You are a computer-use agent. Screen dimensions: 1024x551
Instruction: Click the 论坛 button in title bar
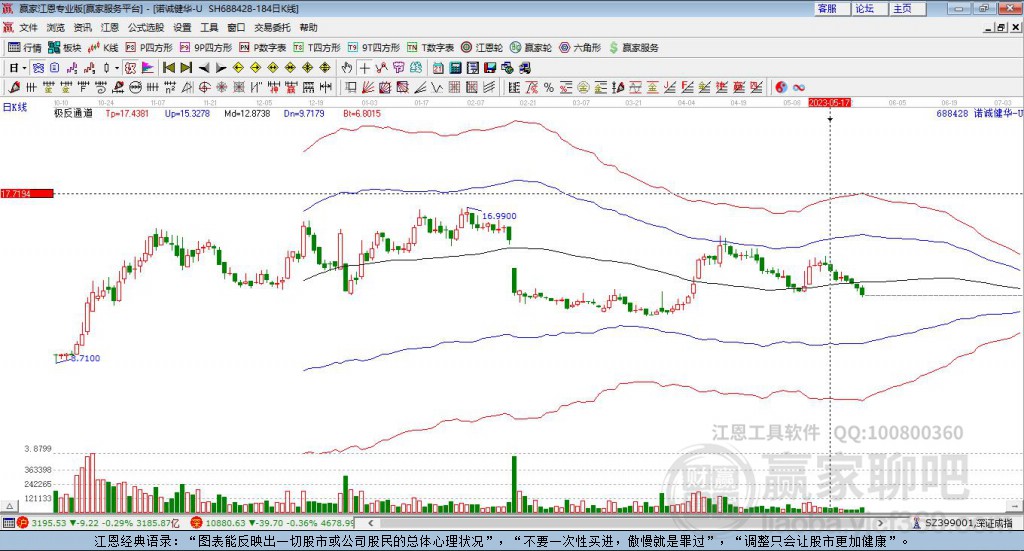pyautogui.click(x=869, y=8)
